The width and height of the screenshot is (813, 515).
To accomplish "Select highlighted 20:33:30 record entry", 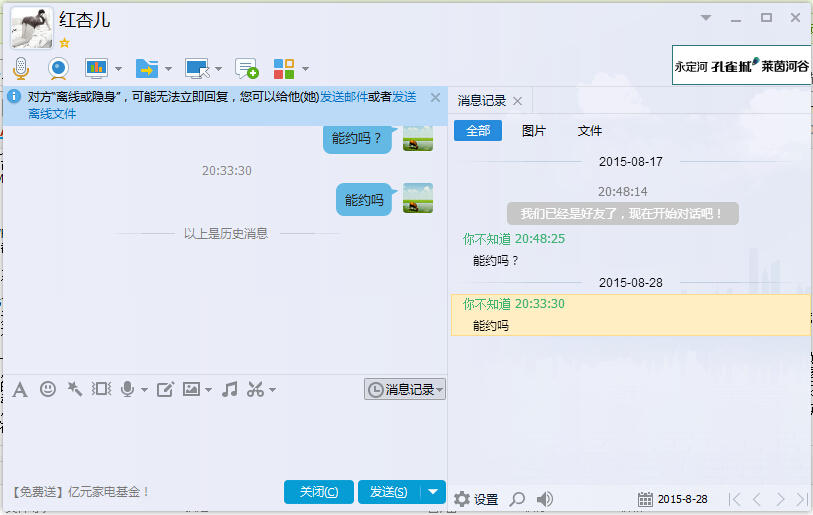I will pos(630,315).
